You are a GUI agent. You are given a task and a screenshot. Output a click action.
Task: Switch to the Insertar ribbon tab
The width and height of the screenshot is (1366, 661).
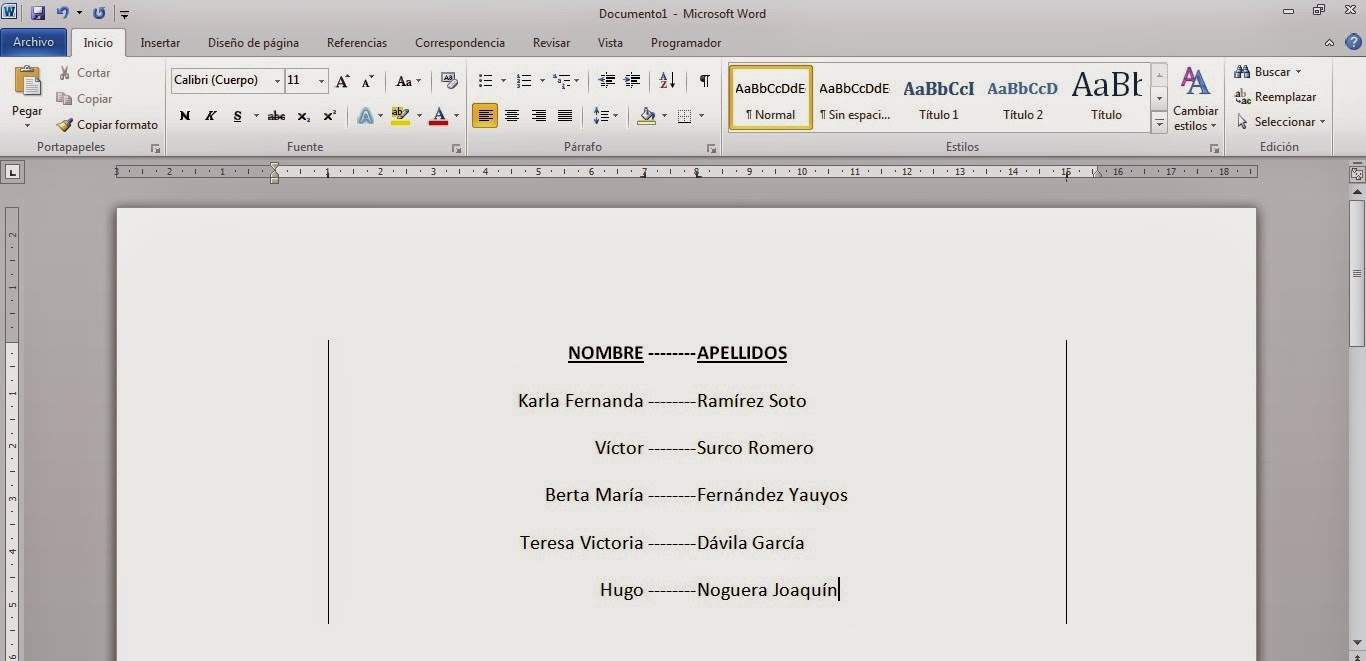160,42
